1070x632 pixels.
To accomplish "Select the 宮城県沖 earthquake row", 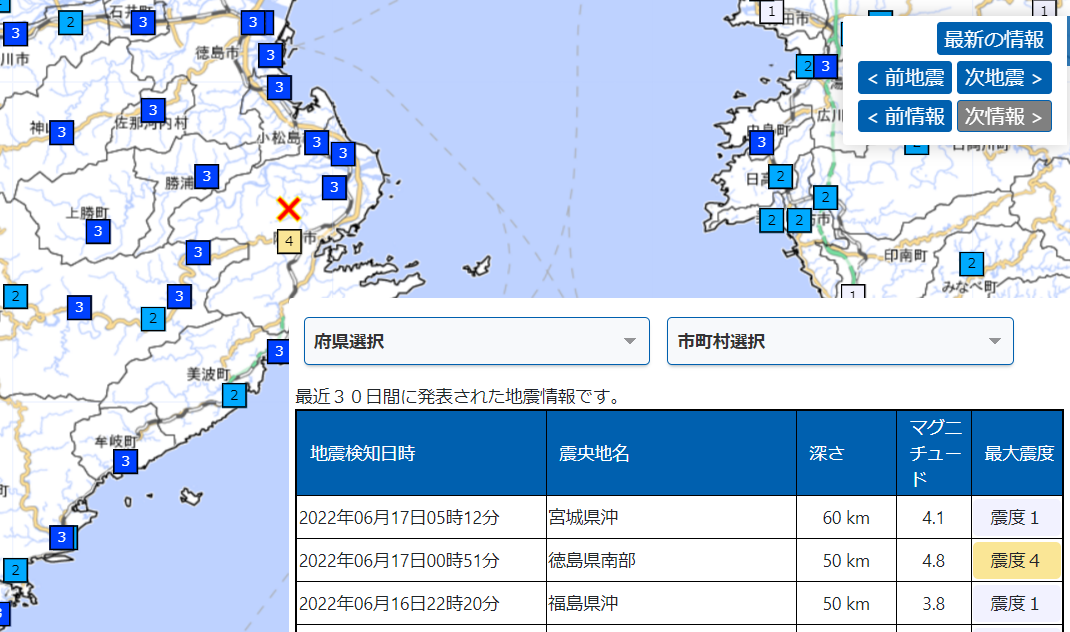I will [x=600, y=517].
